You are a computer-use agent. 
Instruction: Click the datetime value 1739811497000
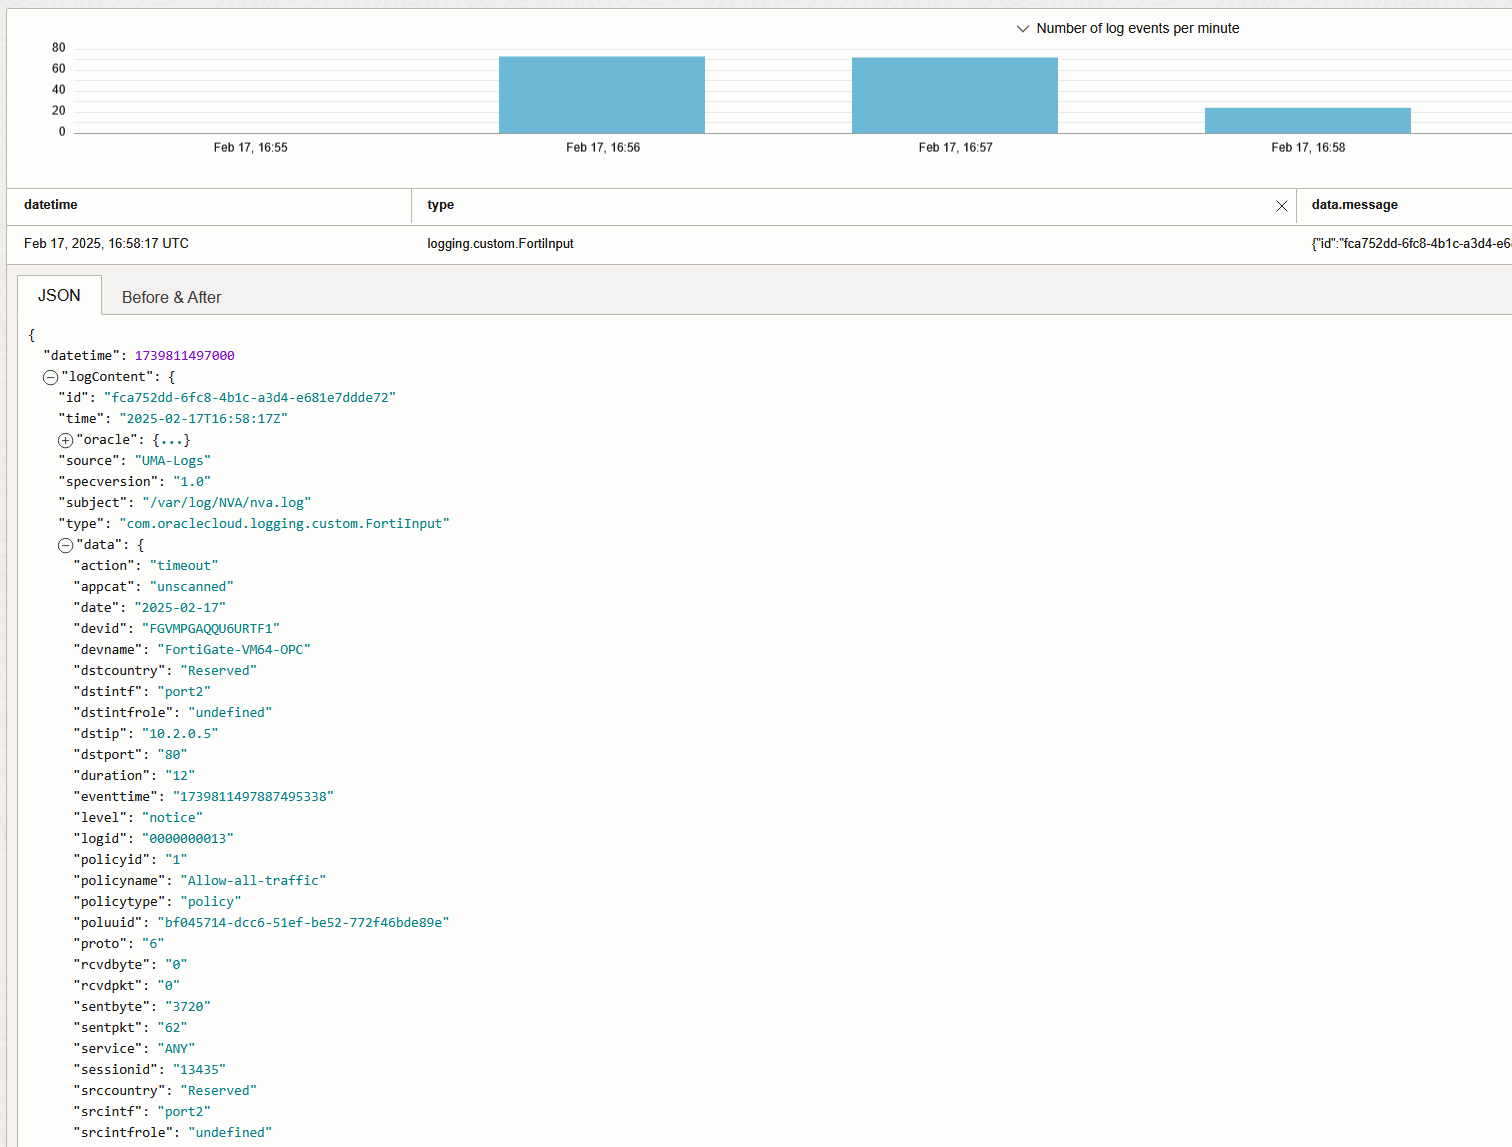(x=185, y=356)
